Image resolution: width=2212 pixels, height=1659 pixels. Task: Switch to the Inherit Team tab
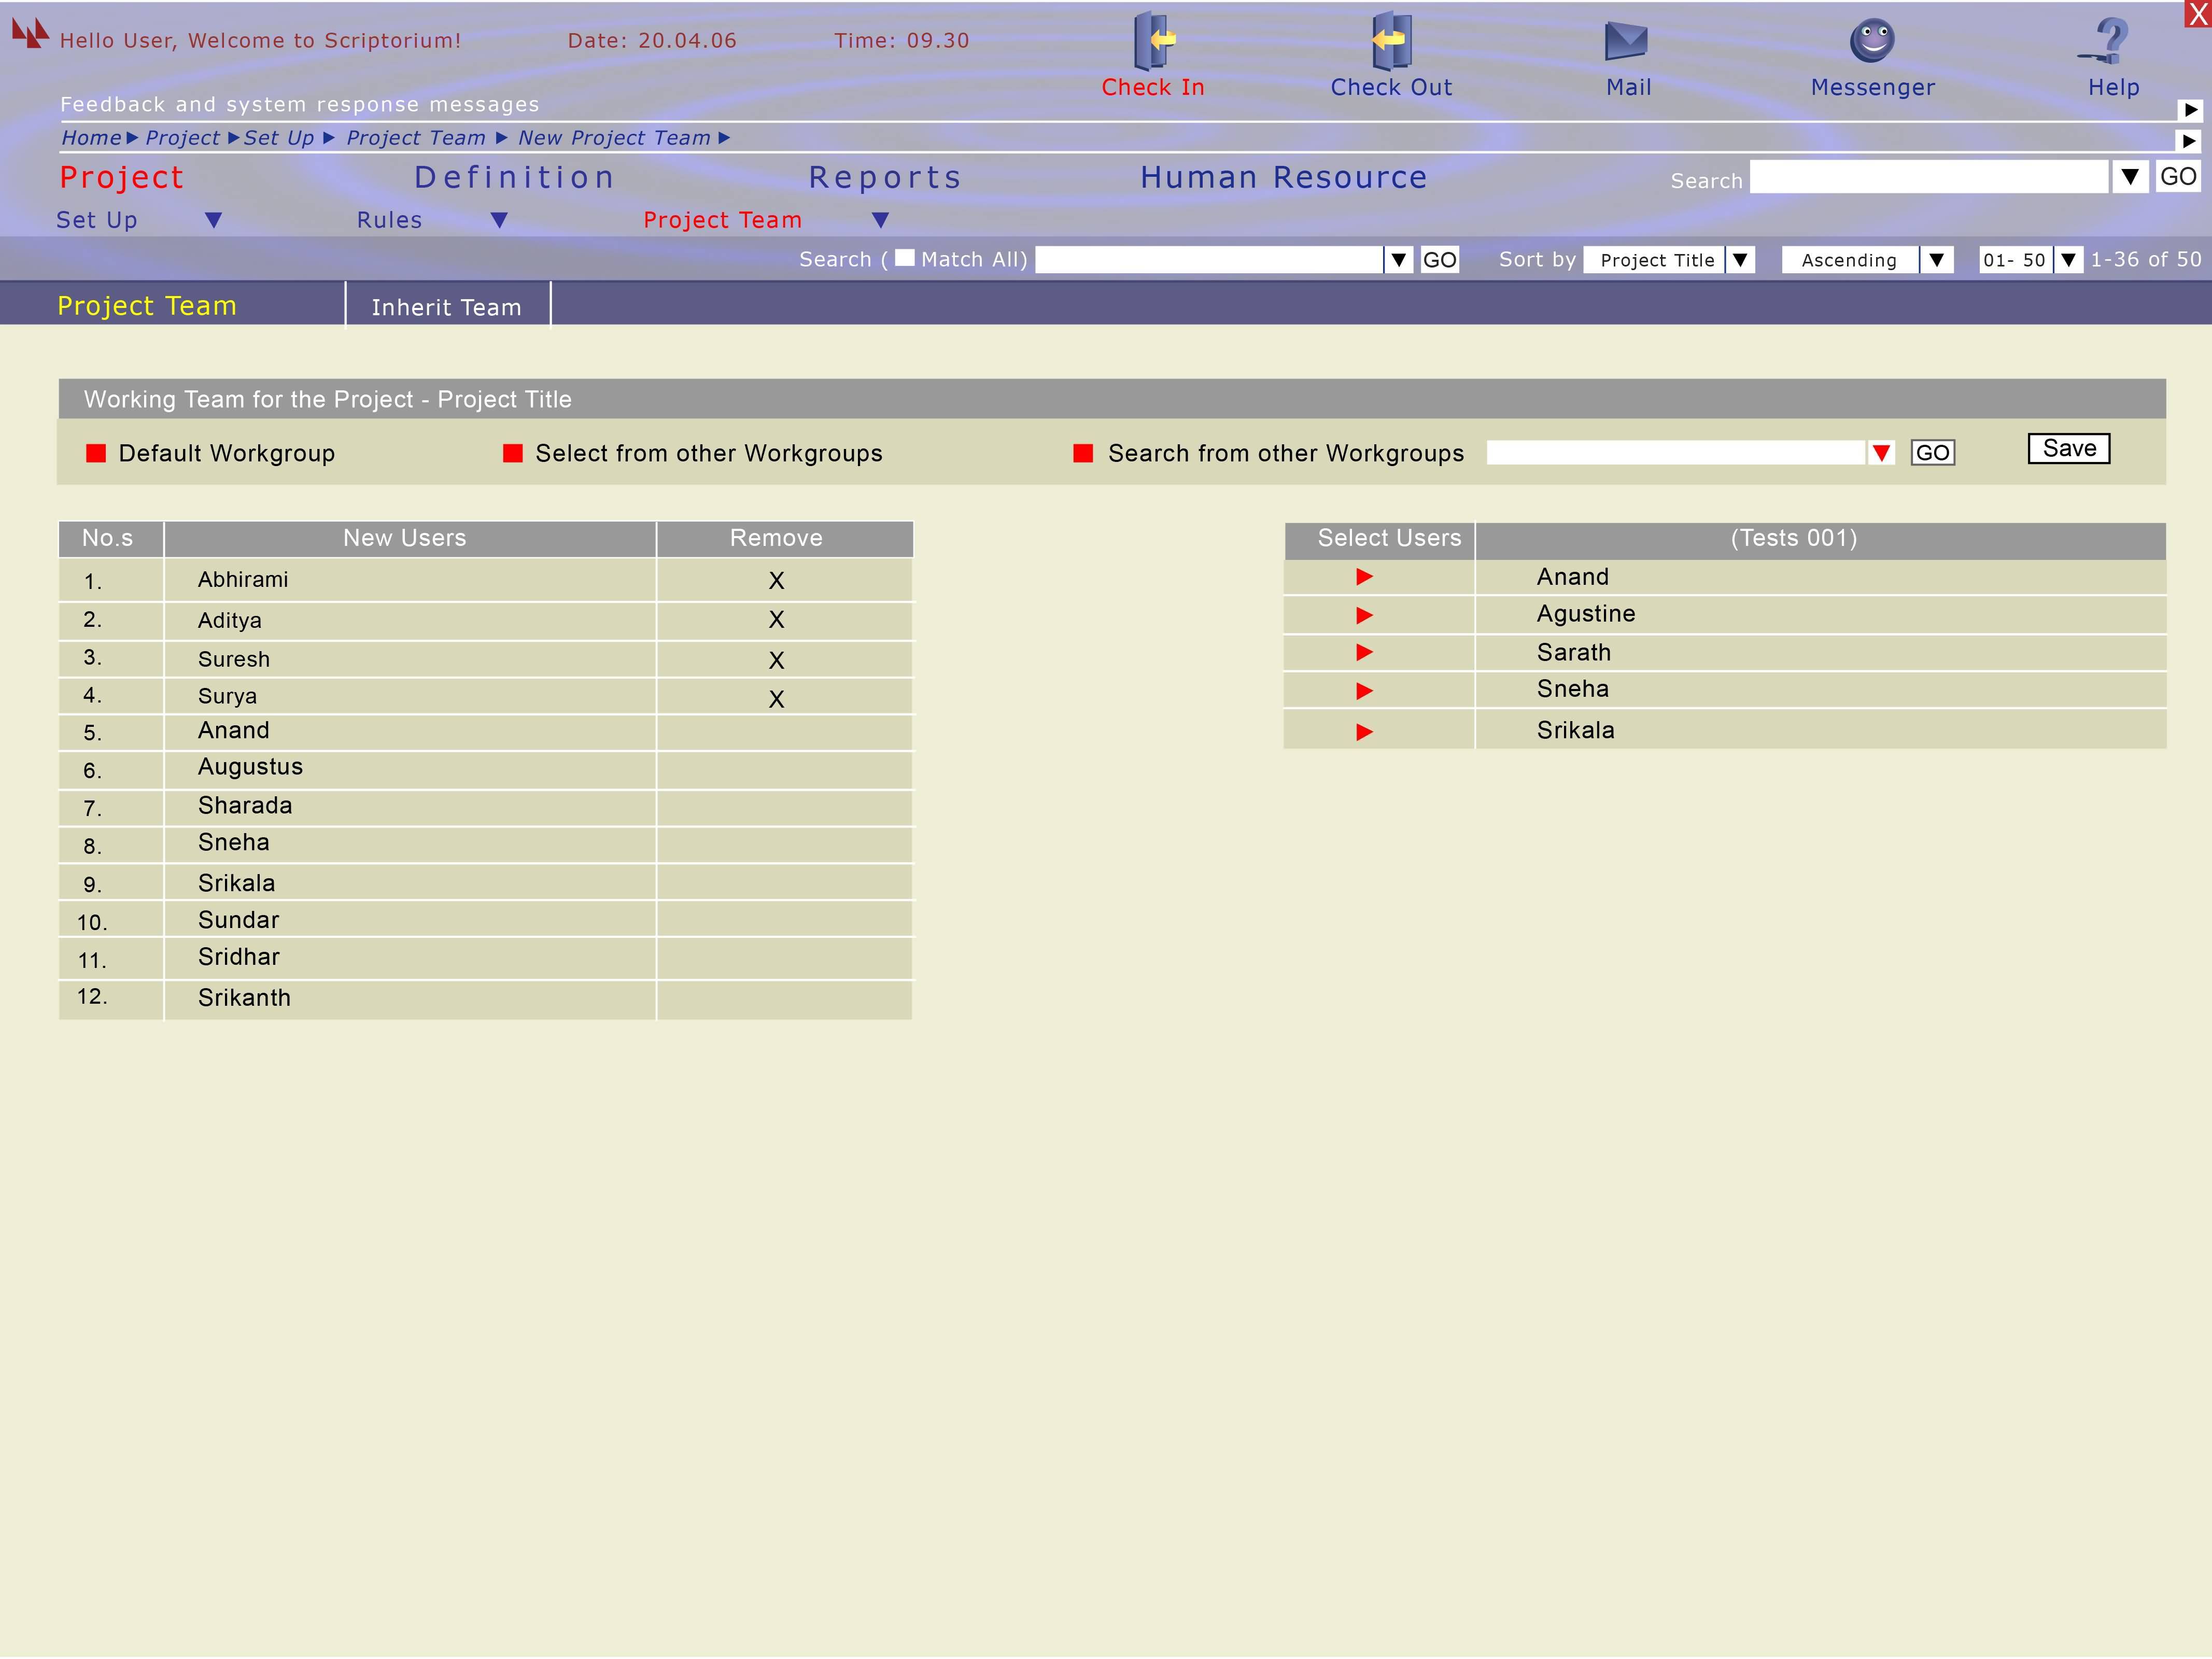tap(446, 307)
